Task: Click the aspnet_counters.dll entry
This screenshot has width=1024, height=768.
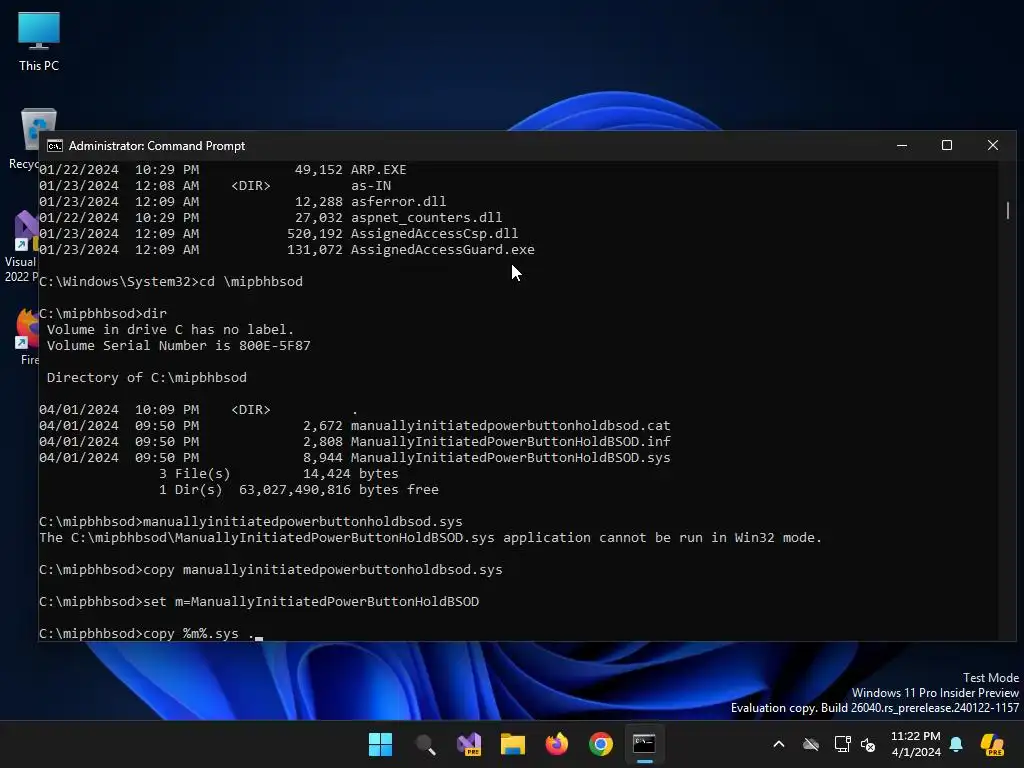Action: click(x=426, y=217)
